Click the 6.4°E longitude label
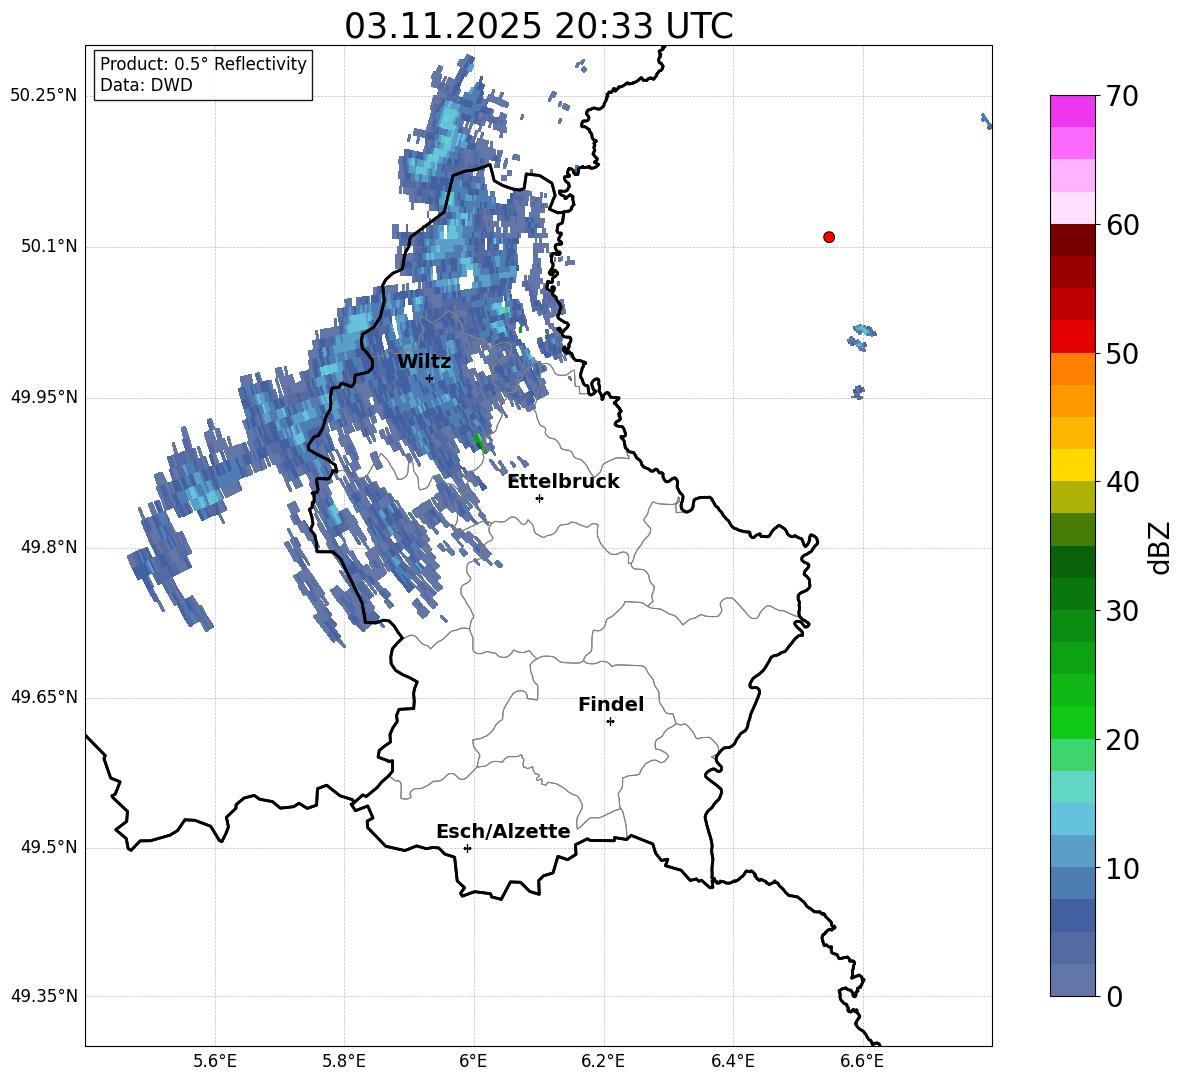 point(732,1061)
